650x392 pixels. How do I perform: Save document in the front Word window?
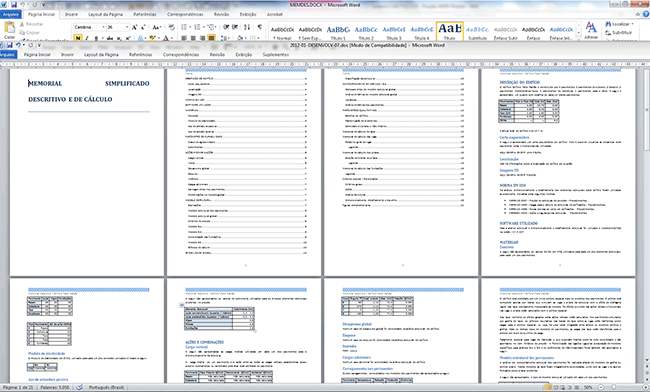pyautogui.click(x=9, y=45)
